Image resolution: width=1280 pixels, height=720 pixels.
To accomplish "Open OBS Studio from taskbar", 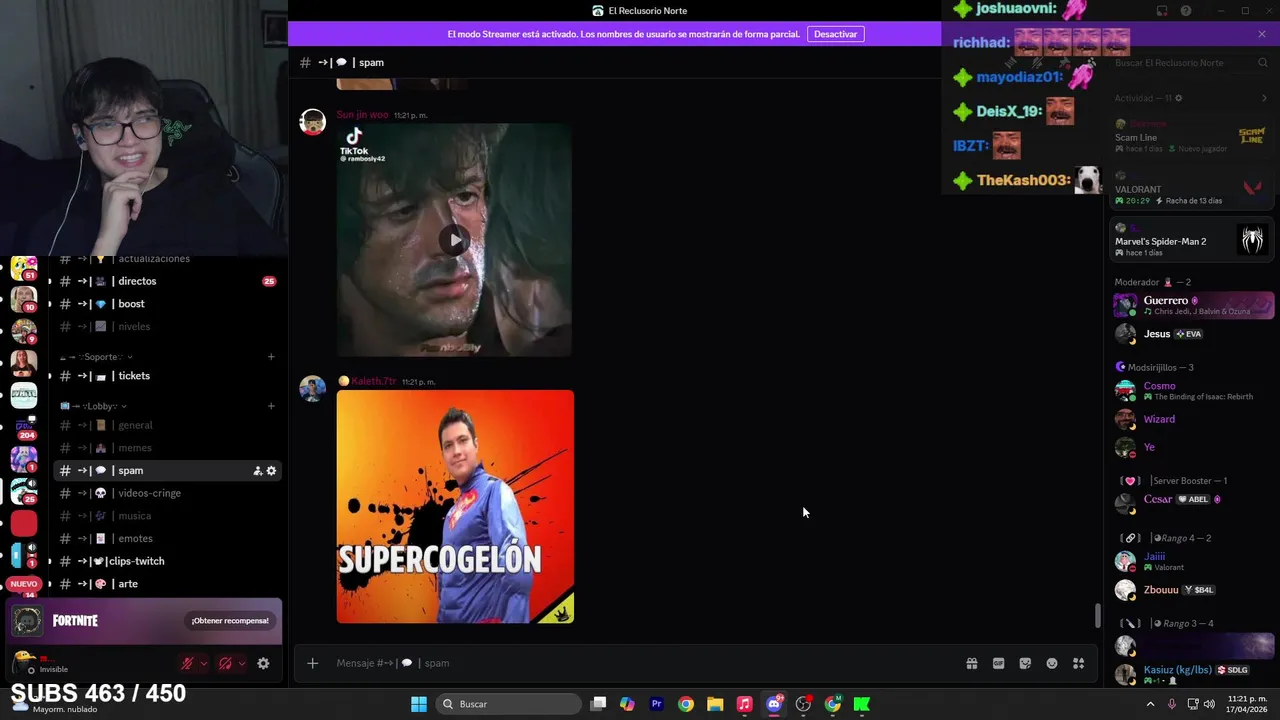I will pos(803,704).
